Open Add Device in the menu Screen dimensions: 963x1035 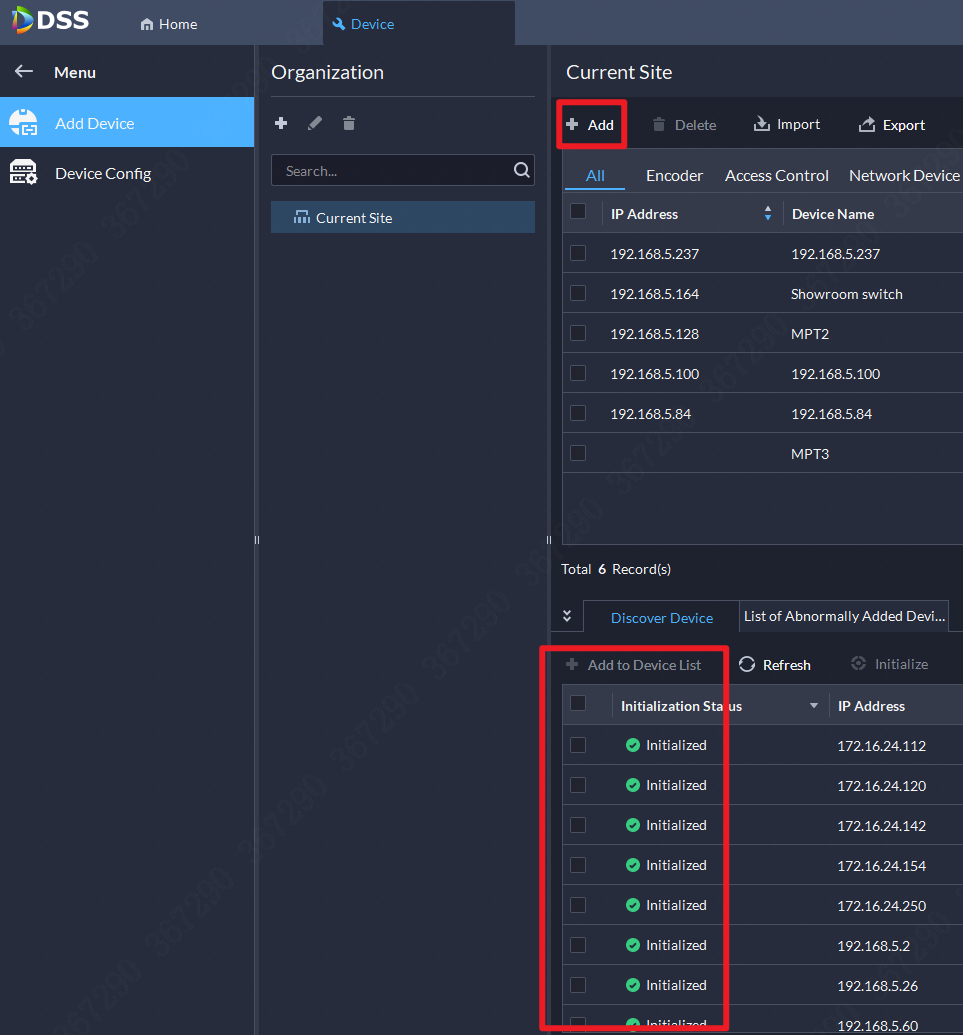pos(127,123)
